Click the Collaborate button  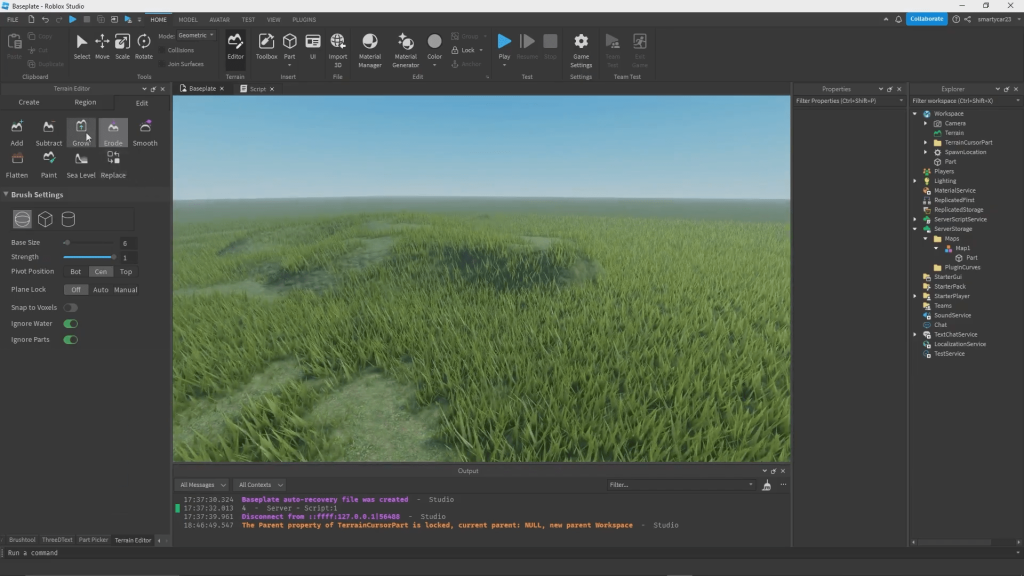926,19
